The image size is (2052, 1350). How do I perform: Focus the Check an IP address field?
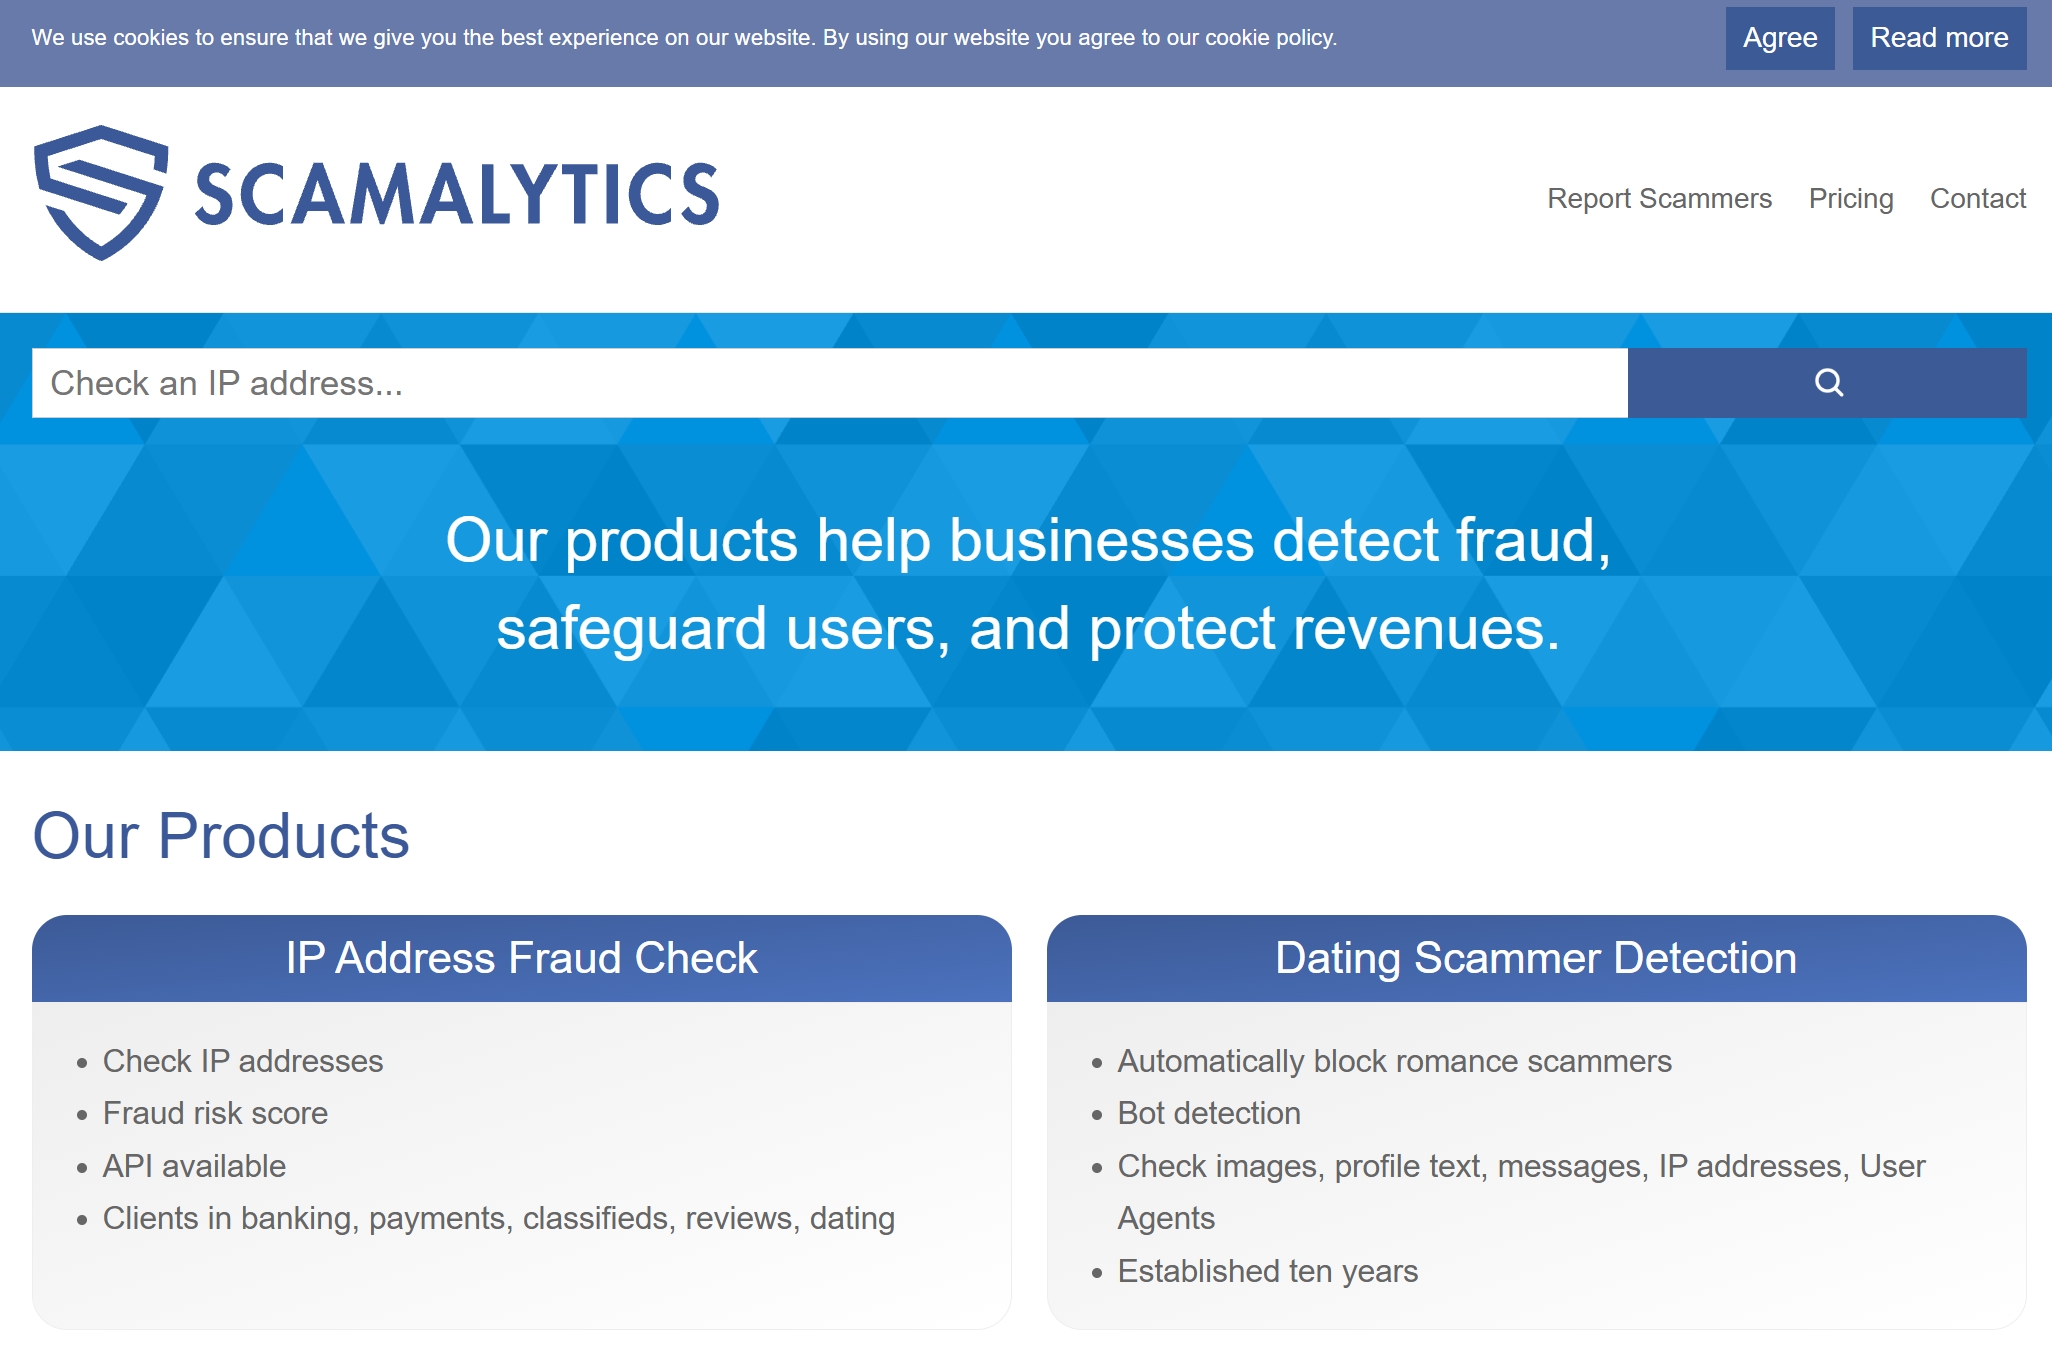(829, 383)
